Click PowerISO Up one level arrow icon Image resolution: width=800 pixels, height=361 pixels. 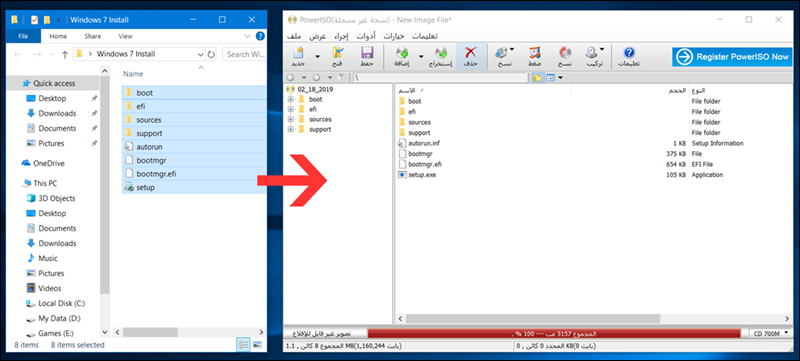pyautogui.click(x=341, y=78)
